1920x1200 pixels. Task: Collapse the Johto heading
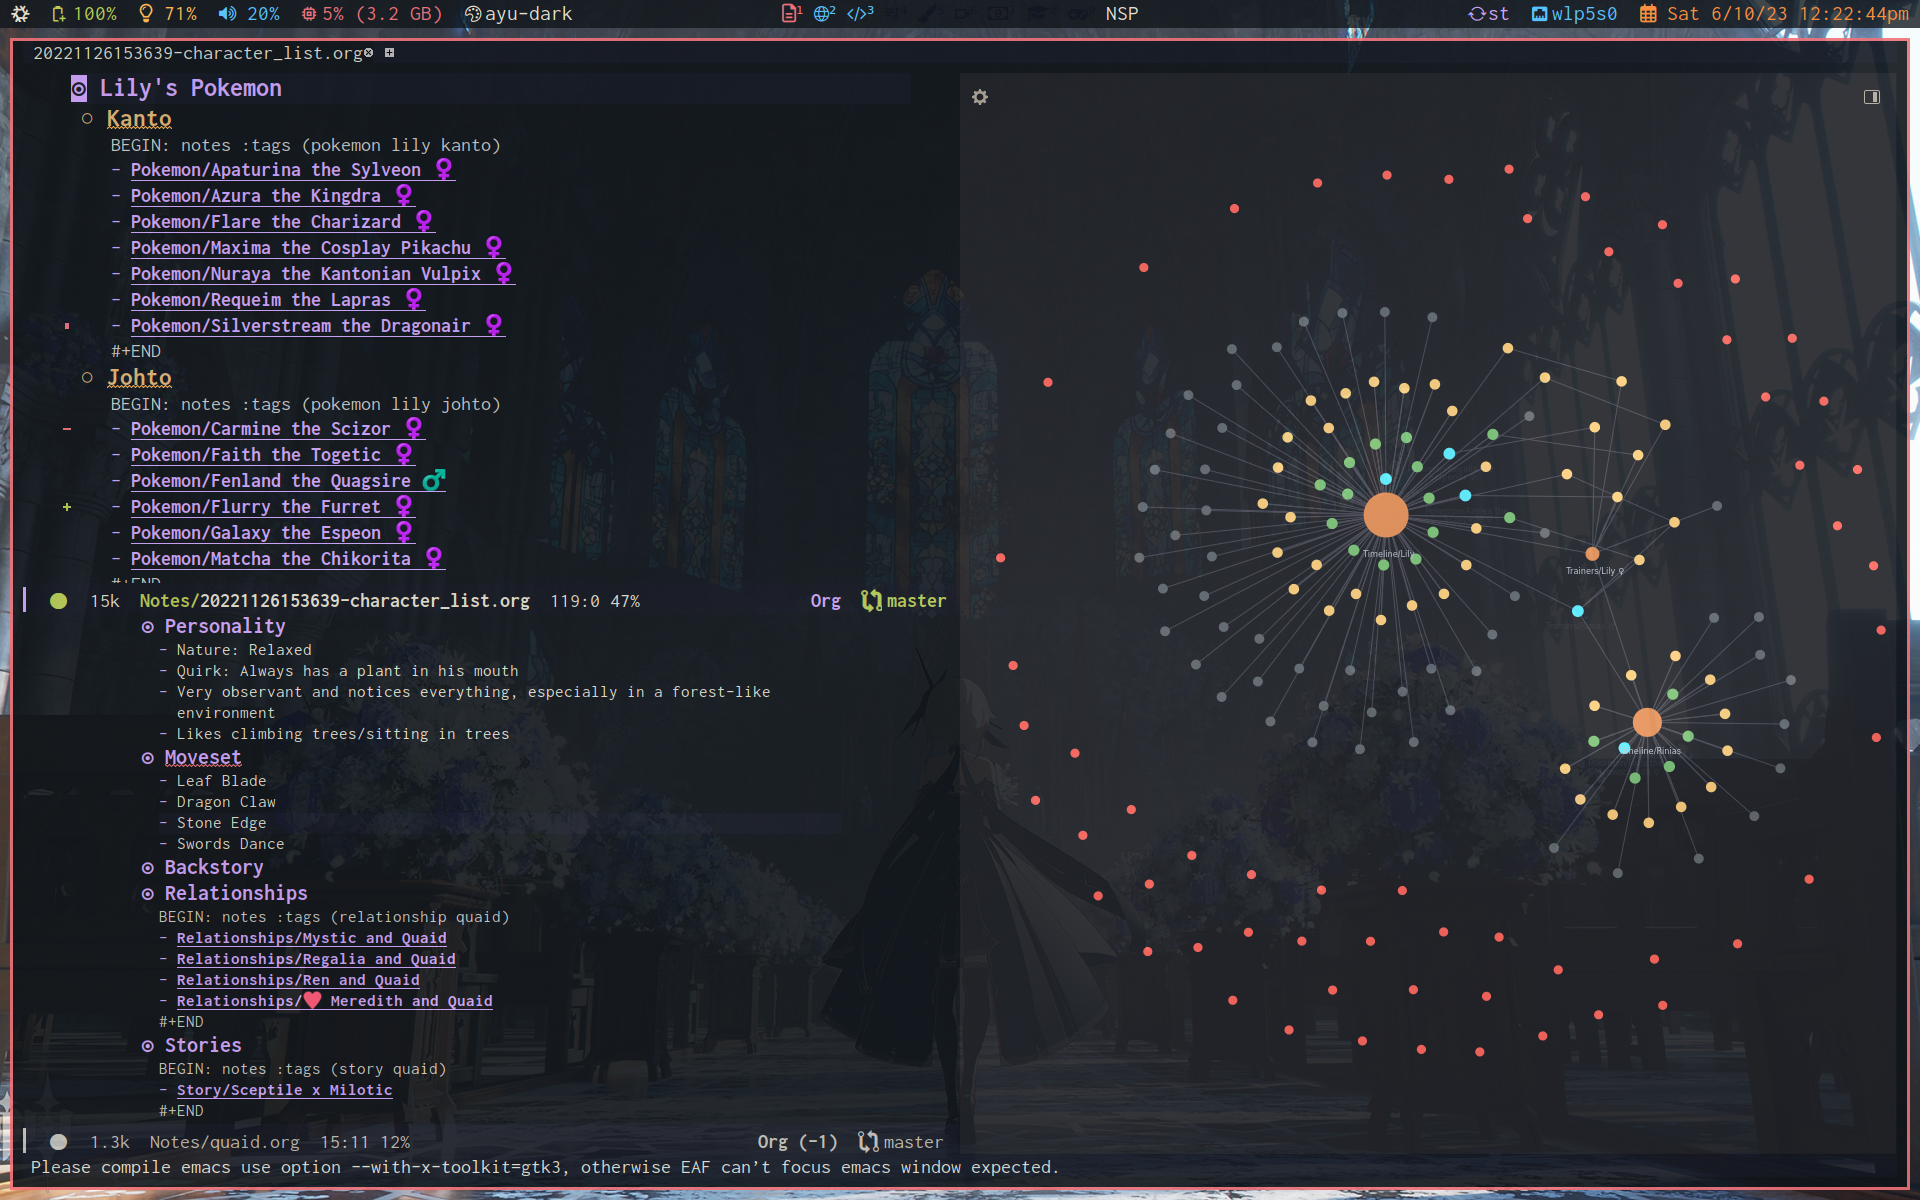(139, 378)
